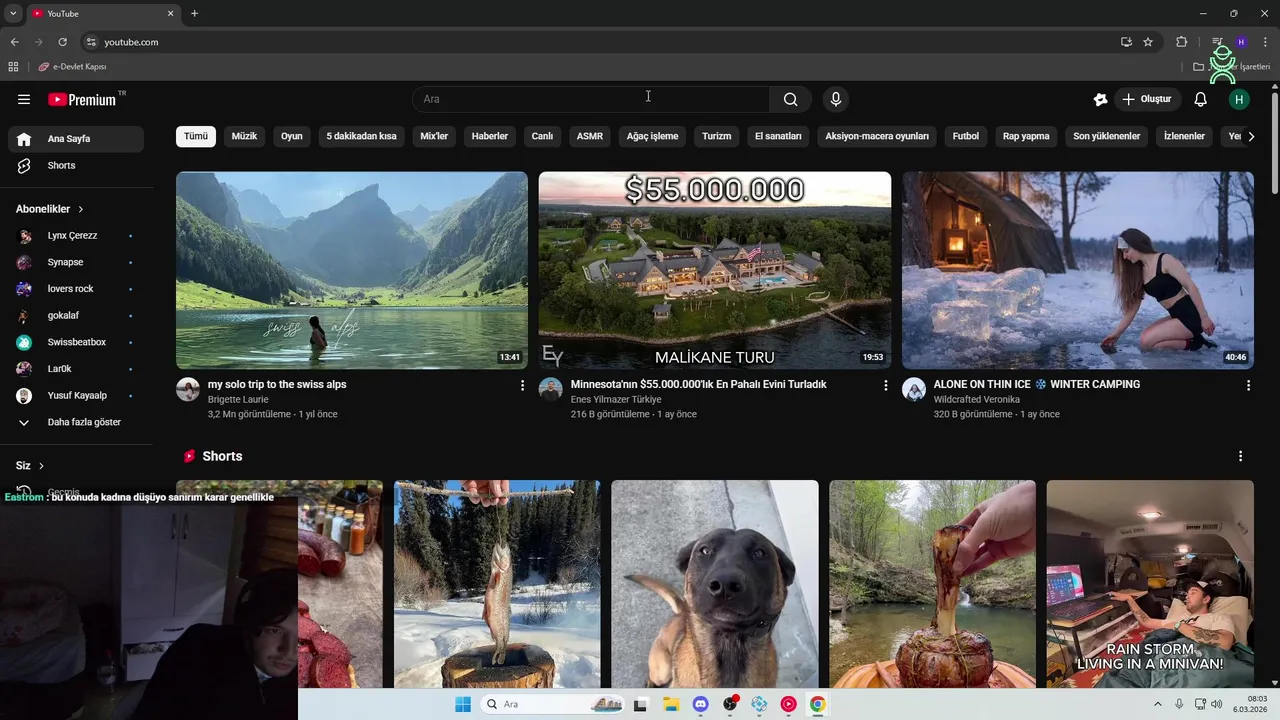Play the MALİKANE TURU thumbnail
Image resolution: width=1280 pixels, height=720 pixels.
pyautogui.click(x=715, y=270)
